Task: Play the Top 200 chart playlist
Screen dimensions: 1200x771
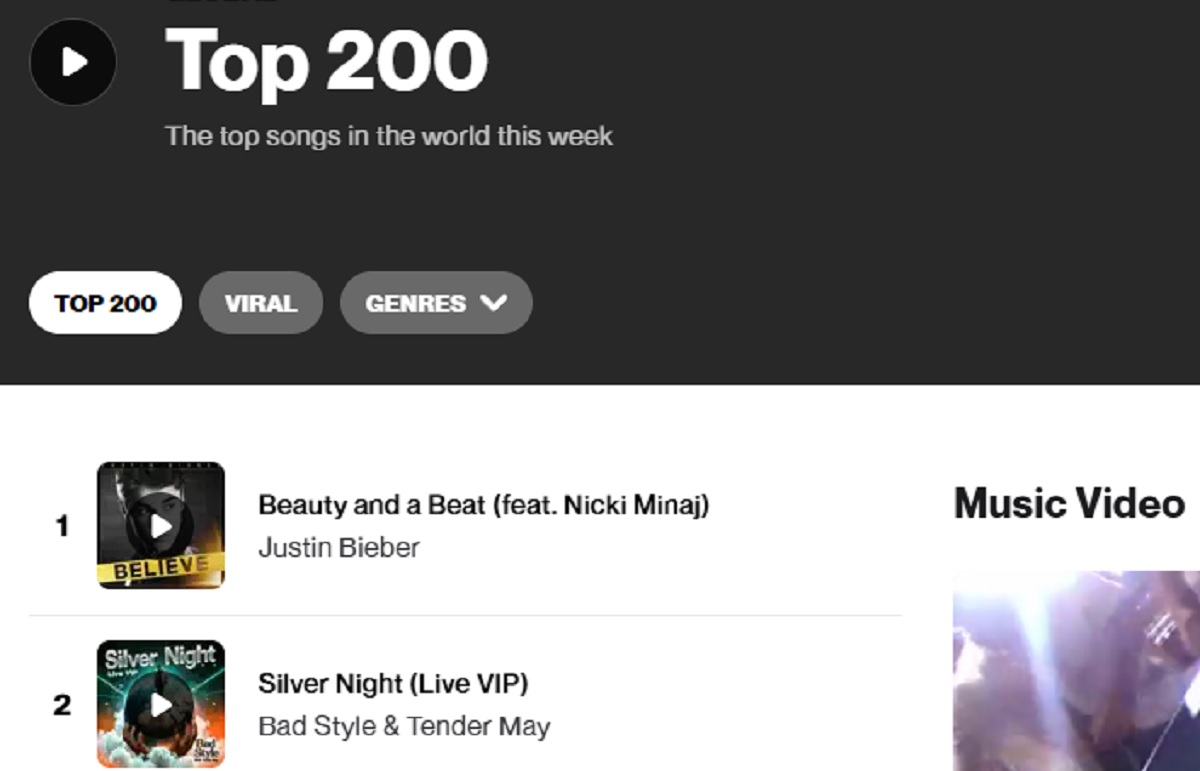Action: click(73, 62)
